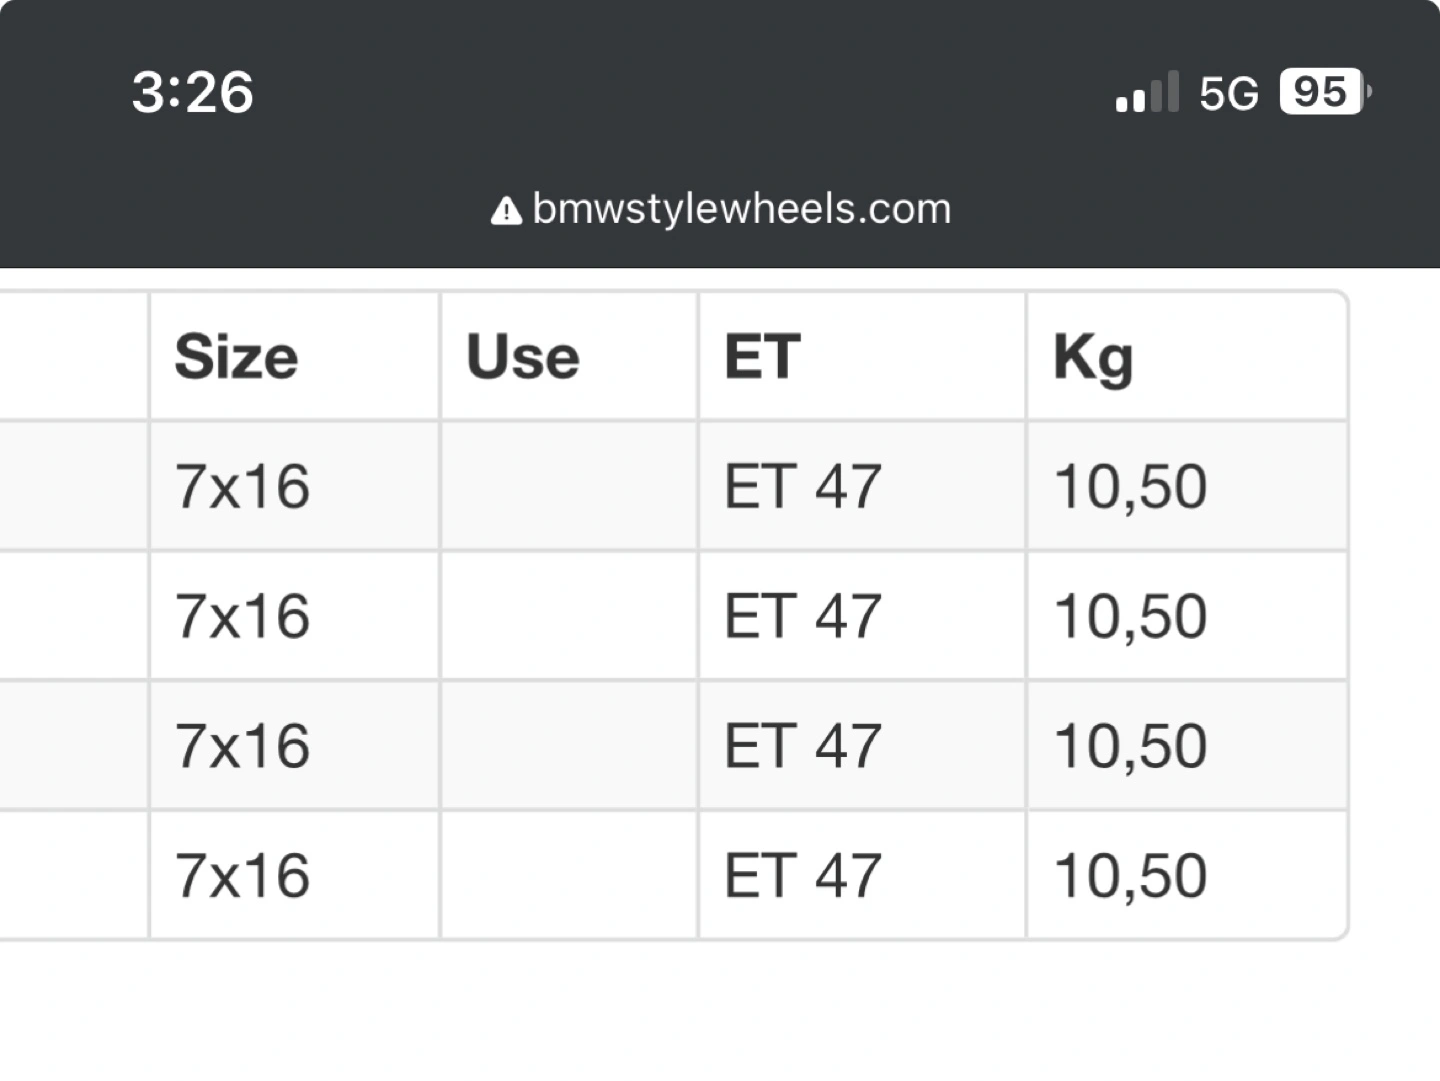Tap the bmwstylewheels.com address bar
This screenshot has width=1440, height=1081.
(x=721, y=209)
